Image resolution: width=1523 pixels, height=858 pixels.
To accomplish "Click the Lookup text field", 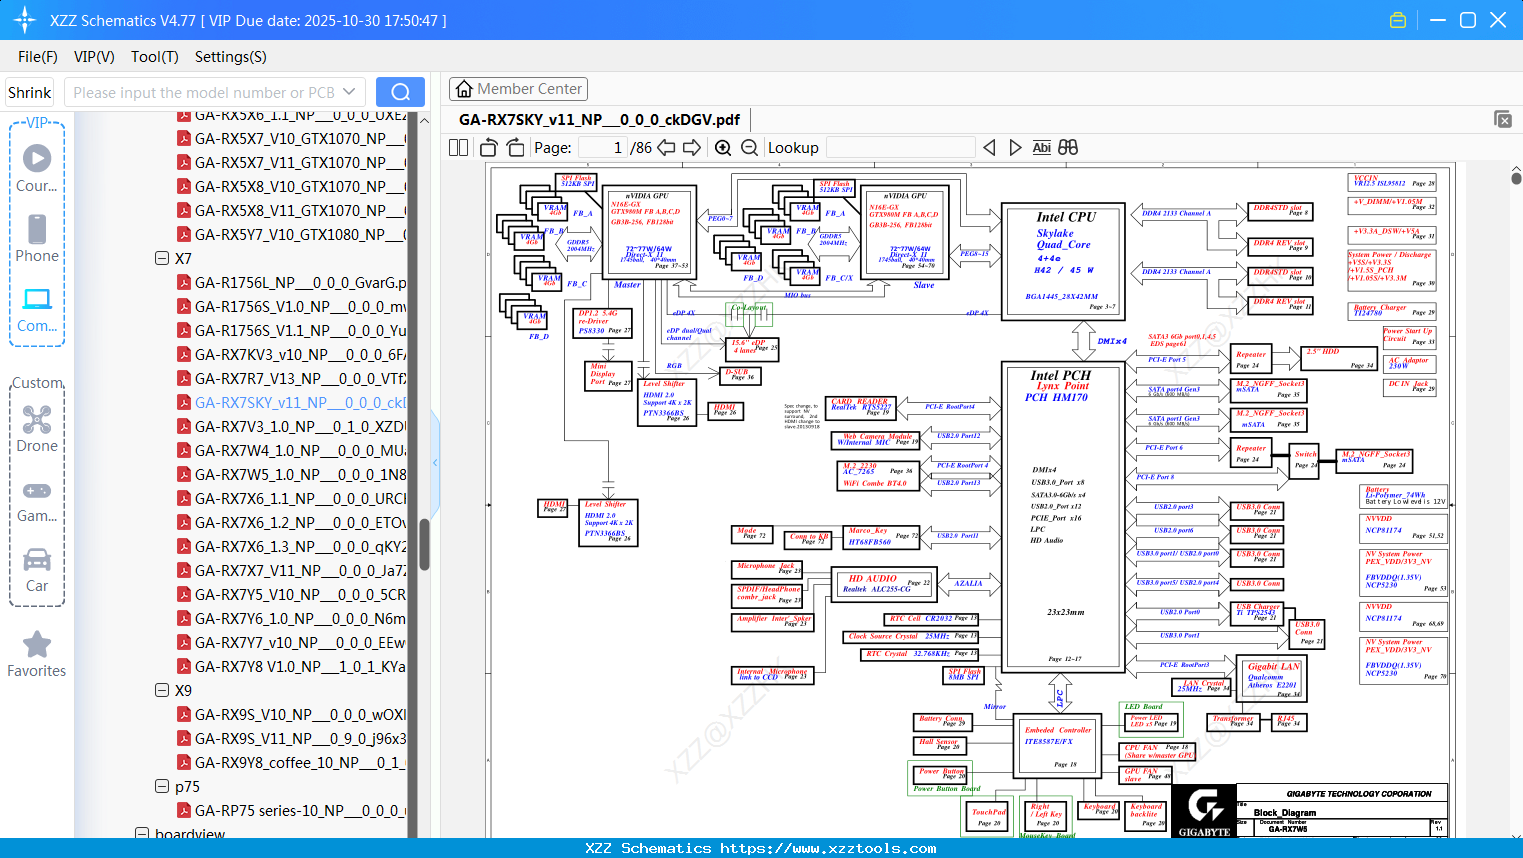I will click(x=901, y=147).
